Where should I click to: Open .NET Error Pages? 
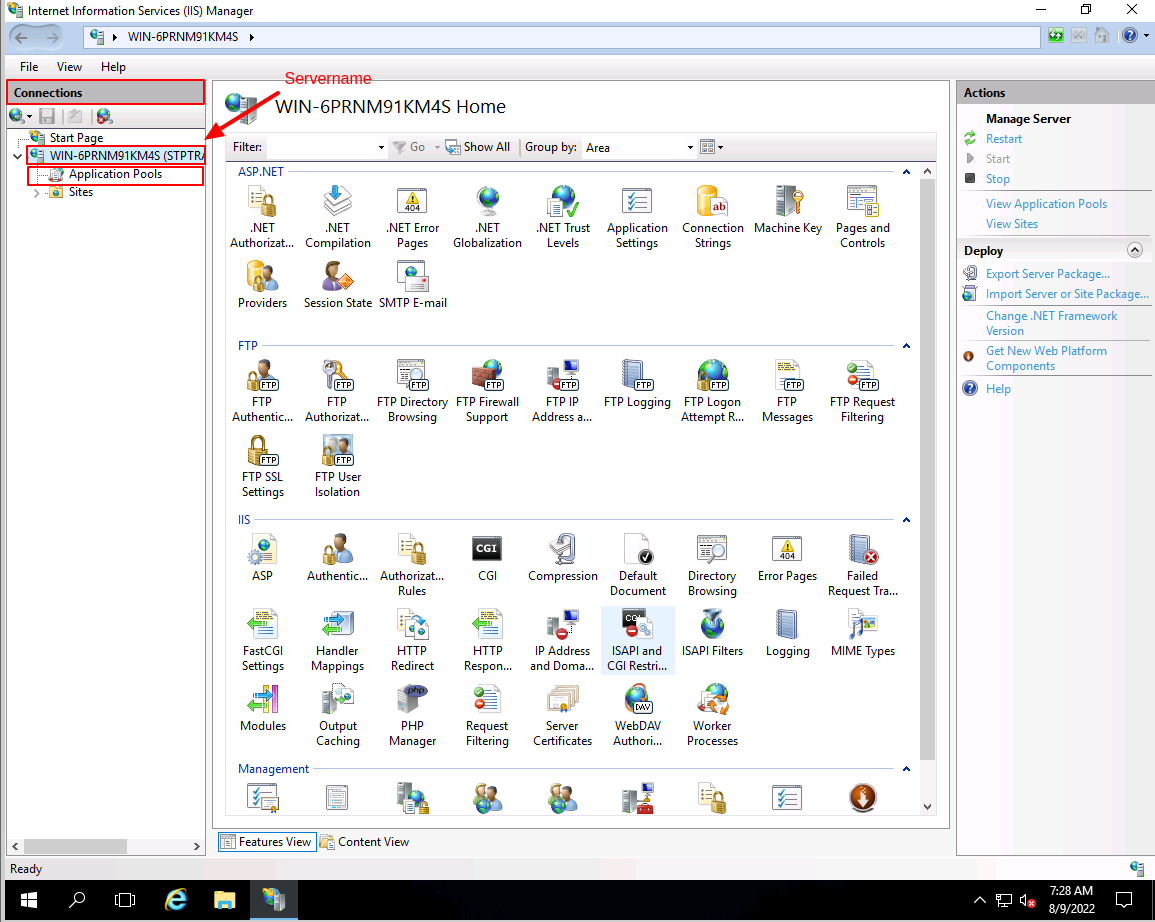point(412,217)
